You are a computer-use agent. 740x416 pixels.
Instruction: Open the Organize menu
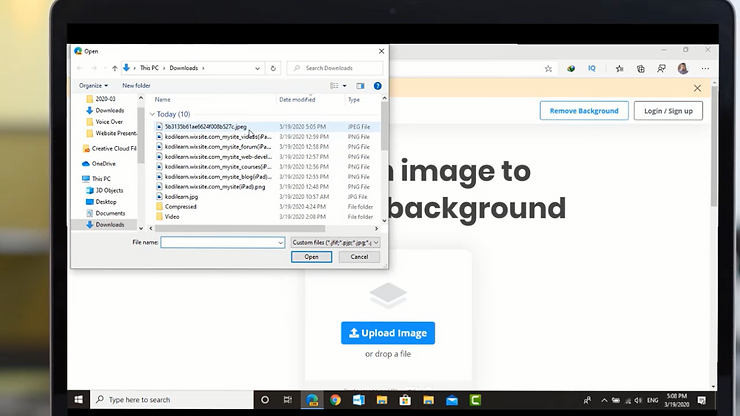pyautogui.click(x=93, y=85)
